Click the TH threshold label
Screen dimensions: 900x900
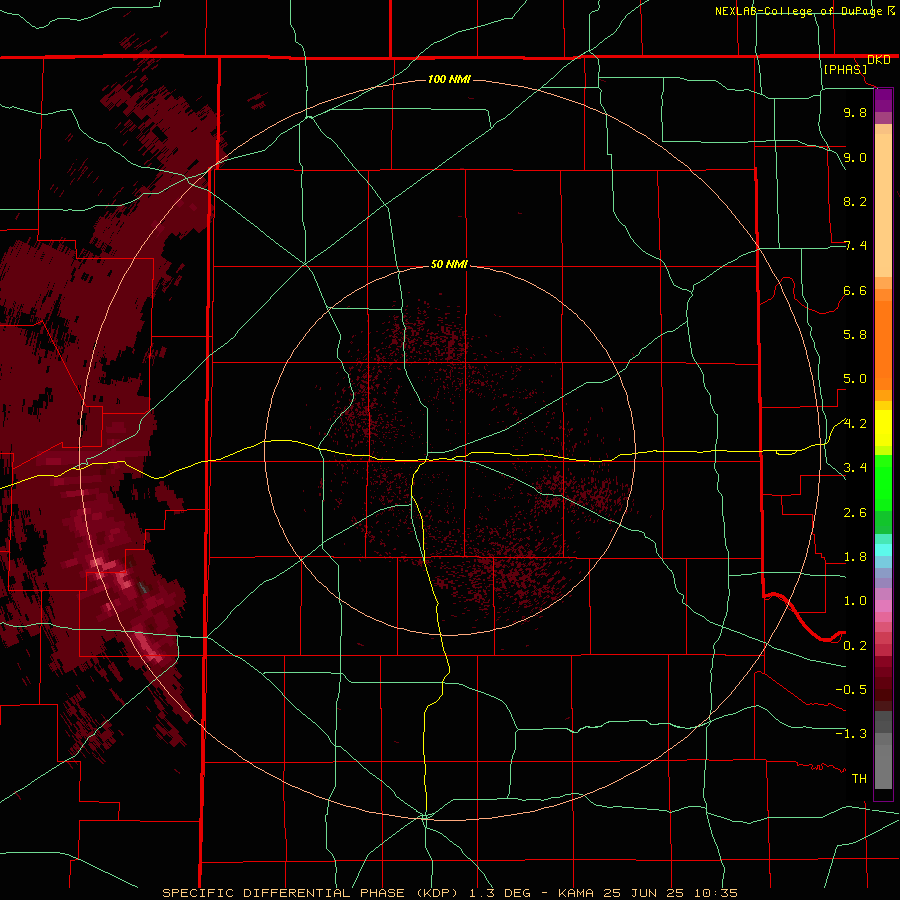(x=859, y=779)
